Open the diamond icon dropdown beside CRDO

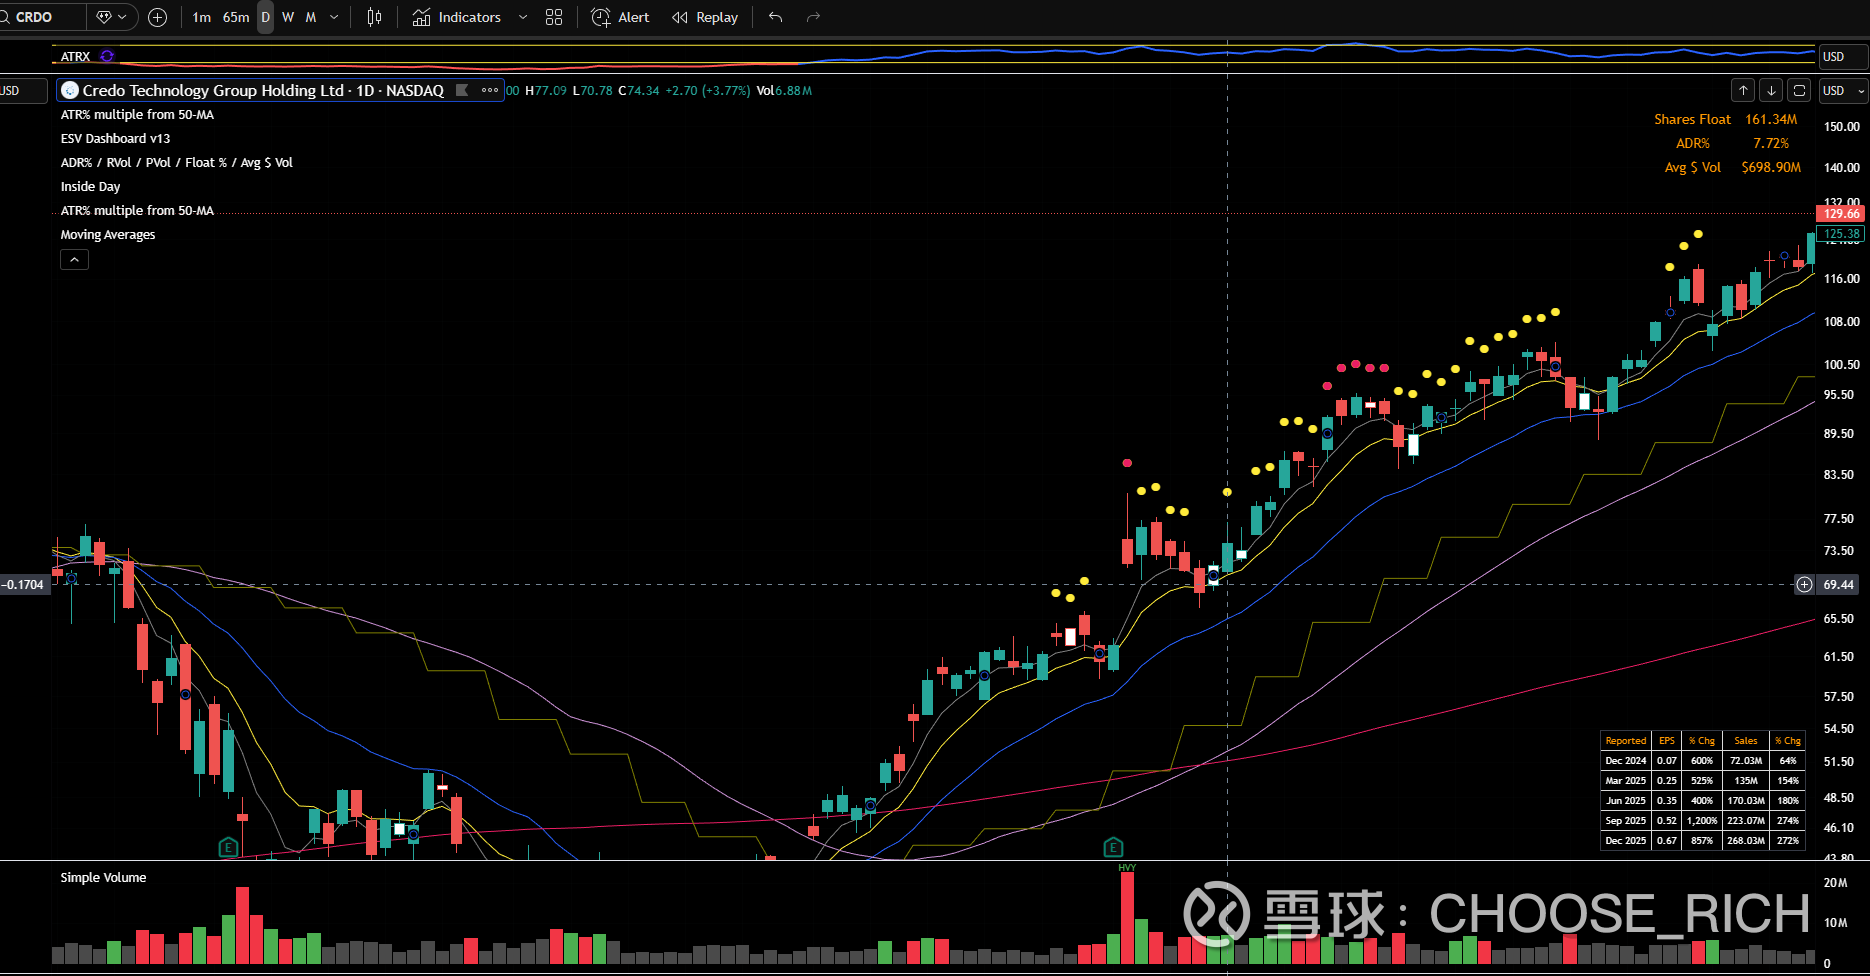[x=112, y=17]
